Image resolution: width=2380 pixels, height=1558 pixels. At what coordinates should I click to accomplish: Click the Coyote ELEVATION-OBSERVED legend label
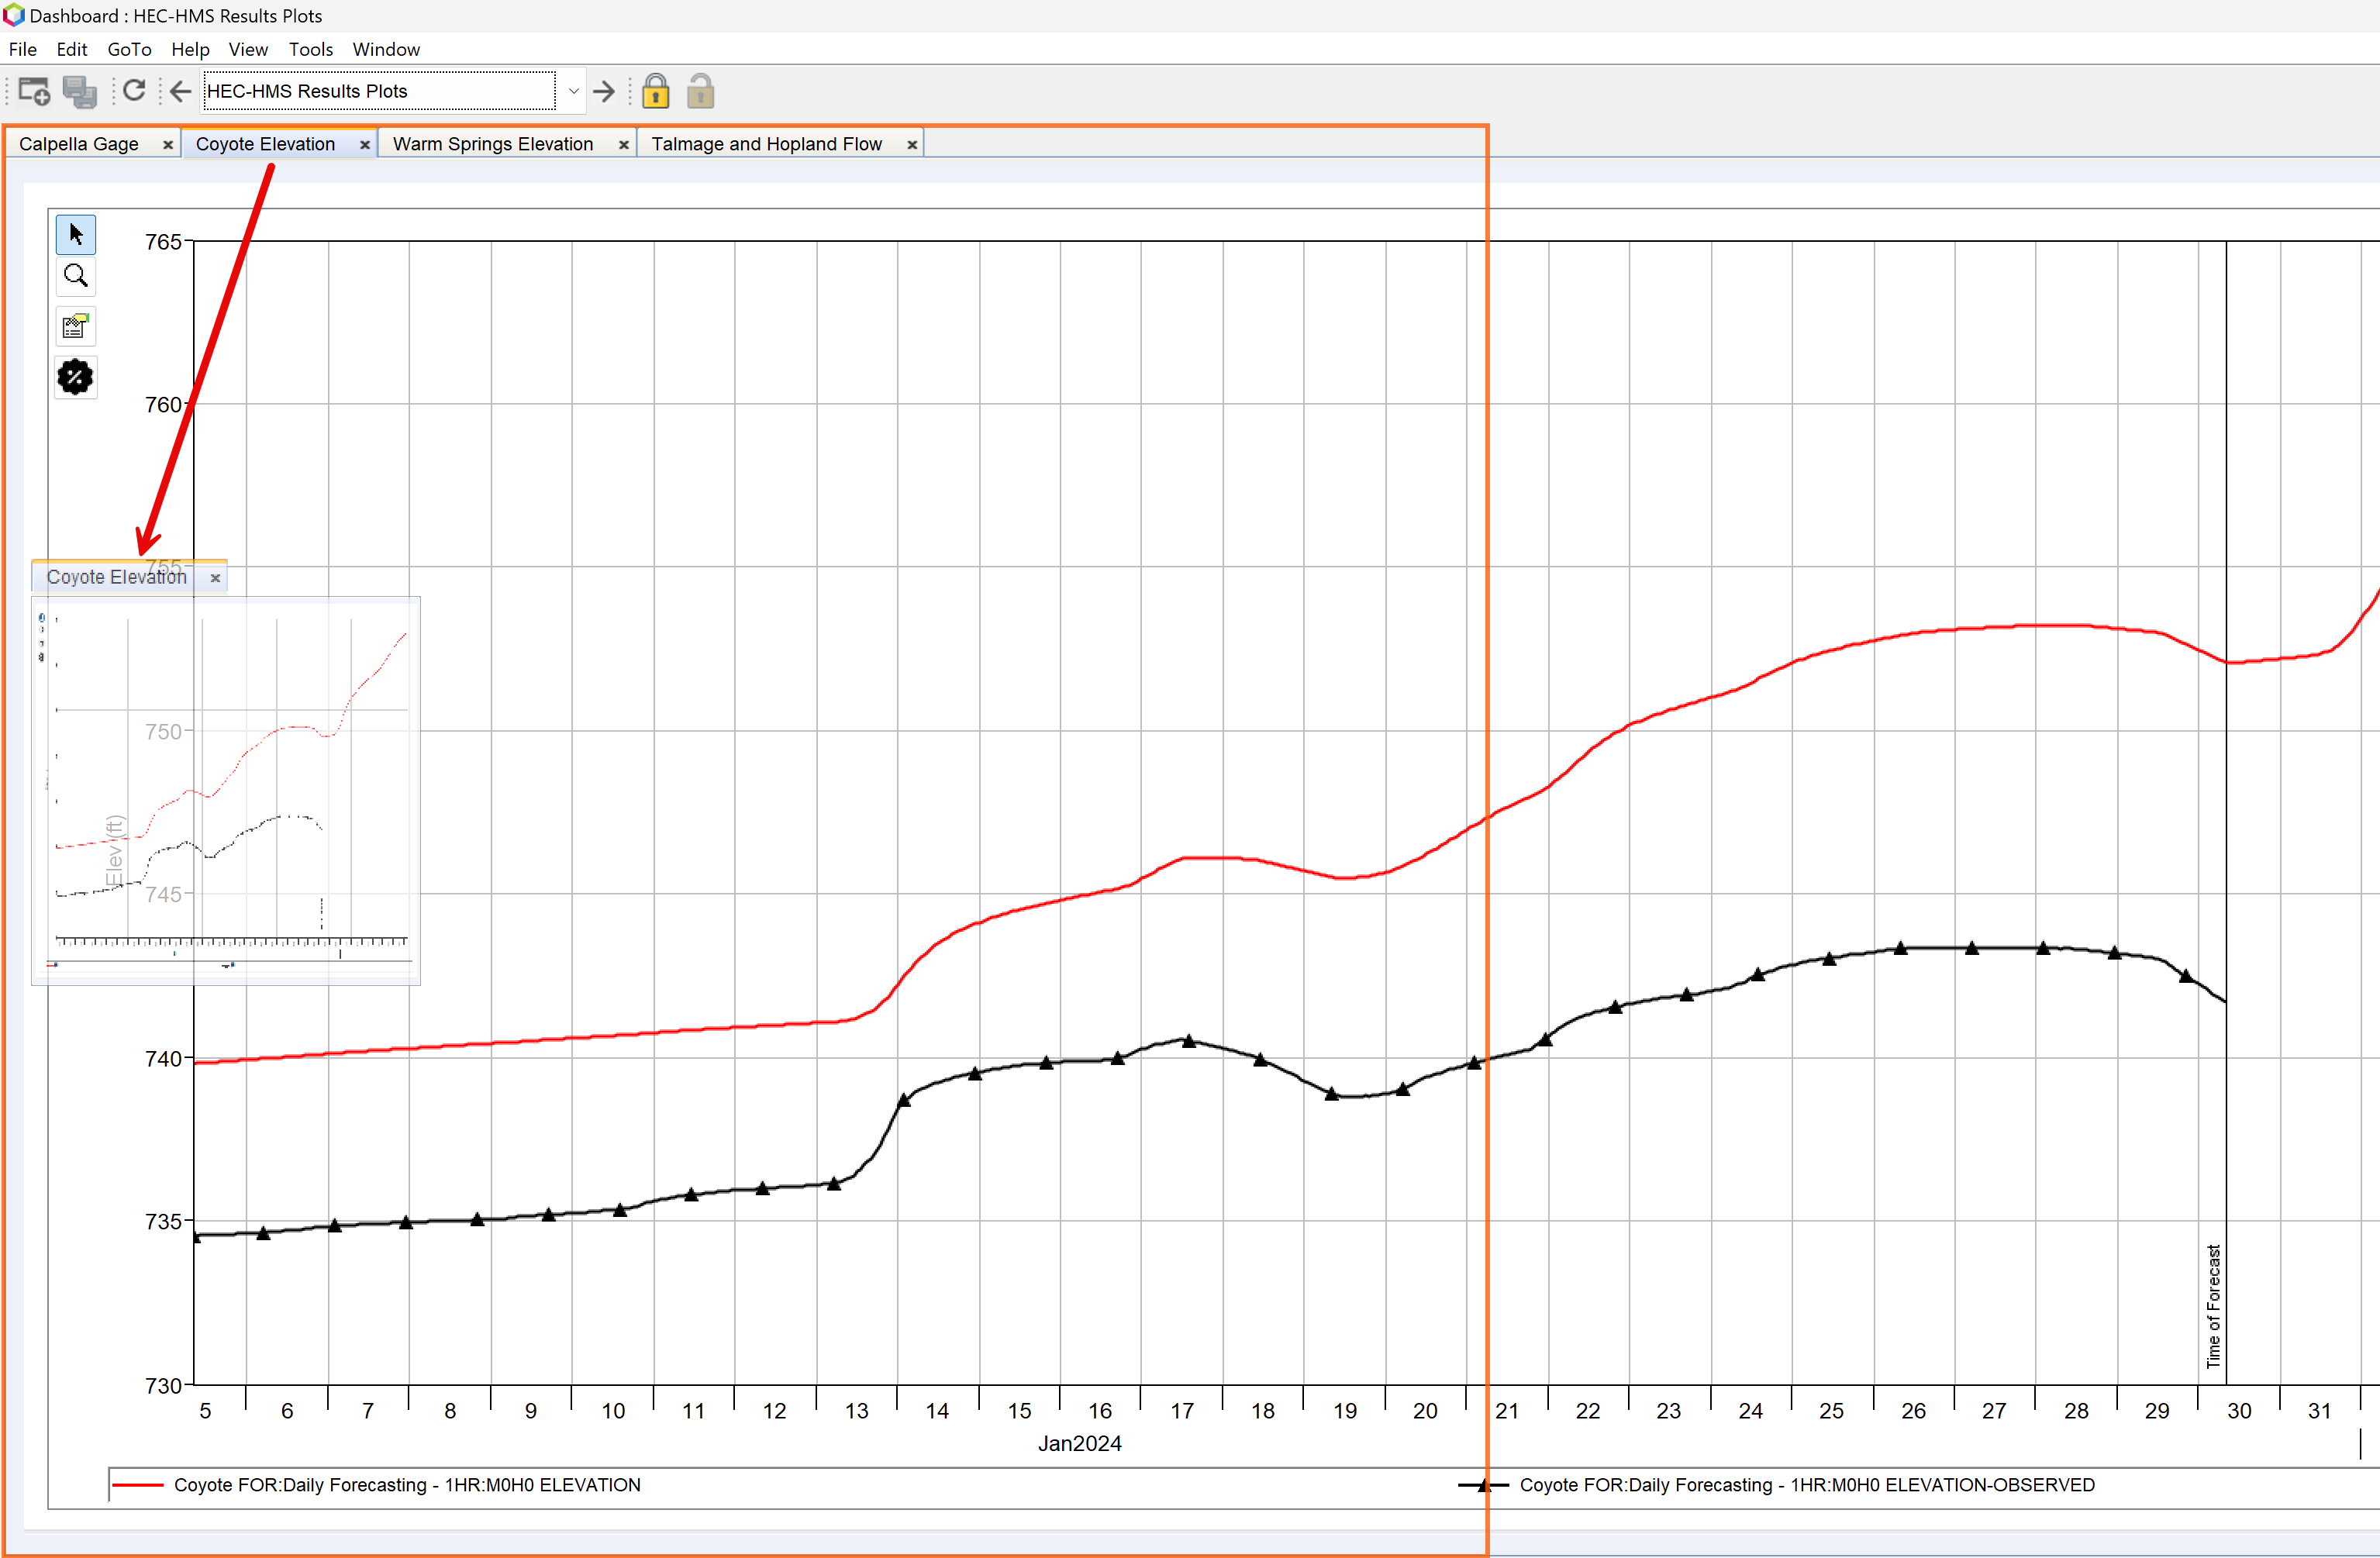click(x=1807, y=1485)
